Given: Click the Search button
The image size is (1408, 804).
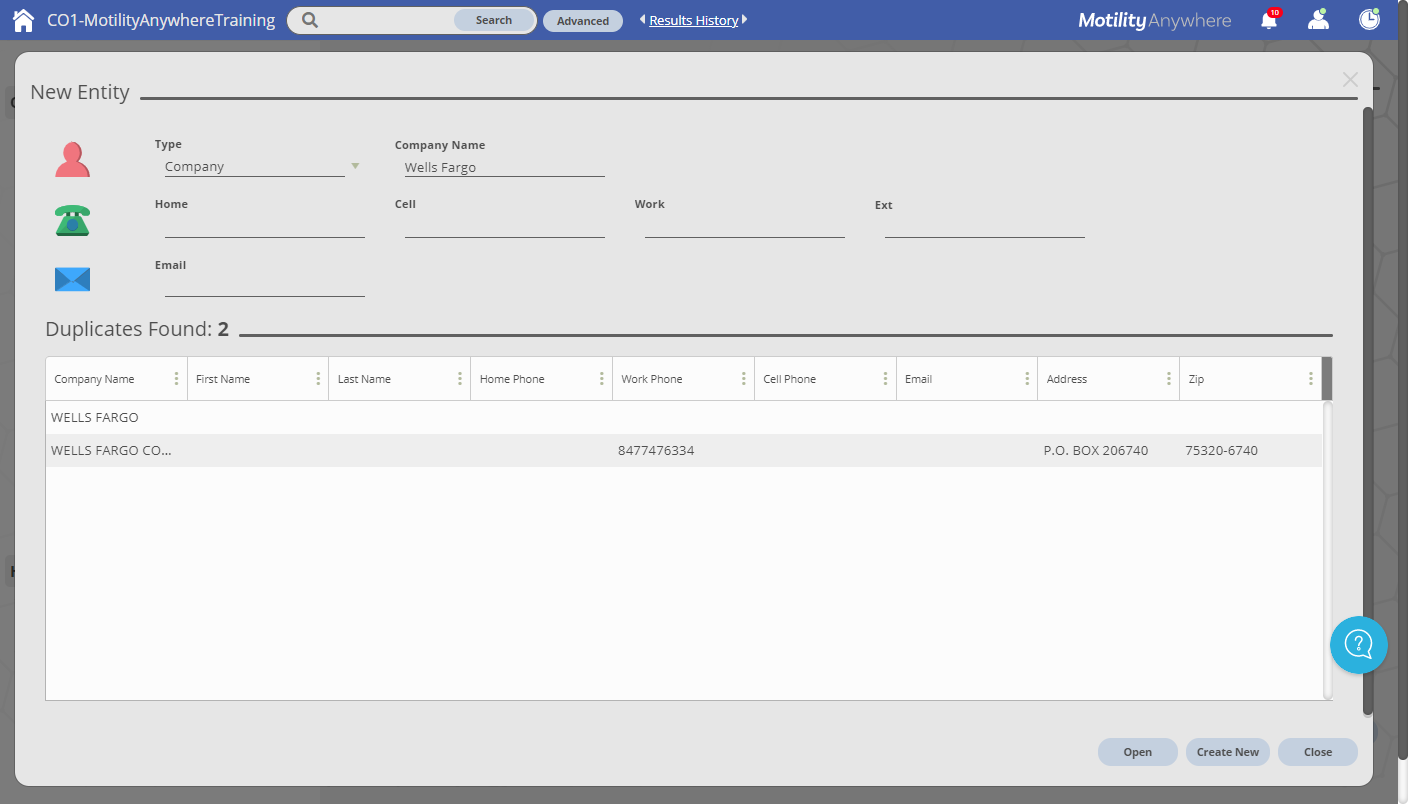Looking at the screenshot, I should (x=494, y=20).
